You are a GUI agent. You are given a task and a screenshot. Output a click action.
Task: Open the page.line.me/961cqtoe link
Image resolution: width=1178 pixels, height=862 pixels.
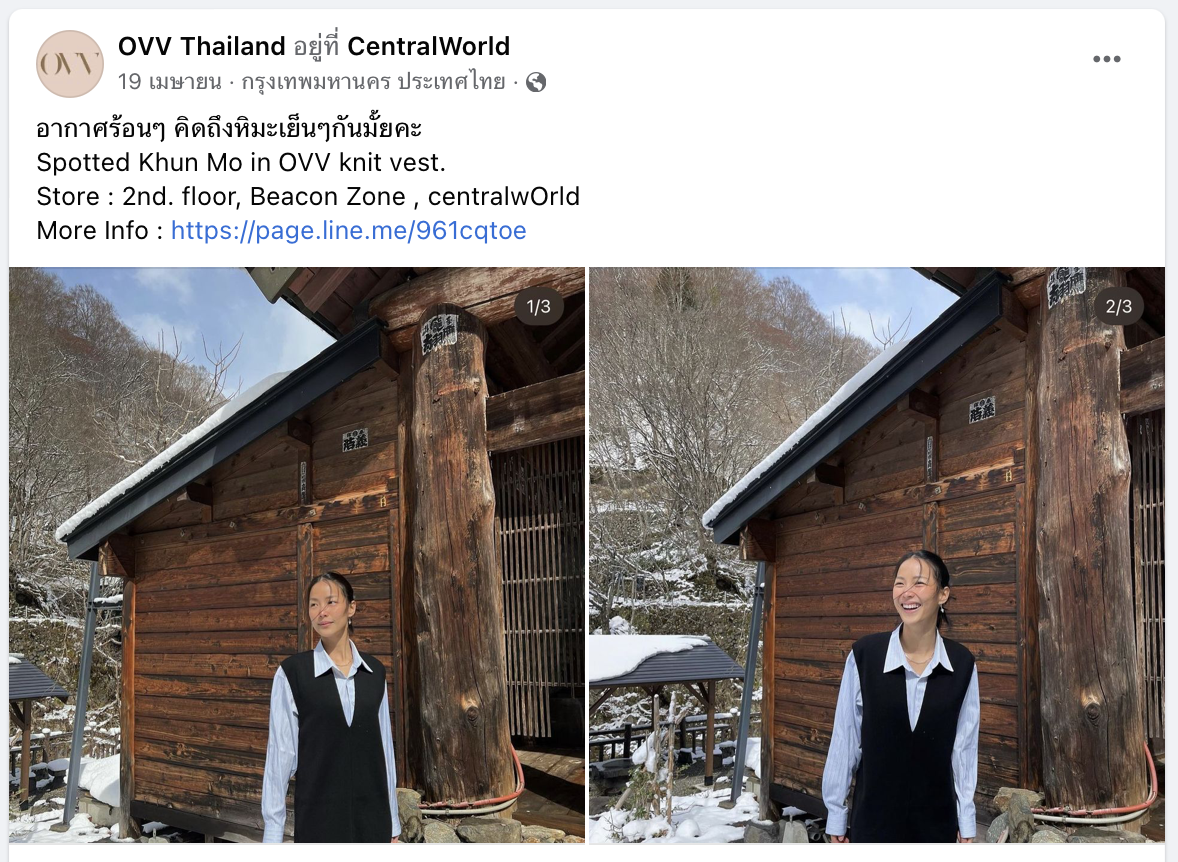[x=349, y=230]
